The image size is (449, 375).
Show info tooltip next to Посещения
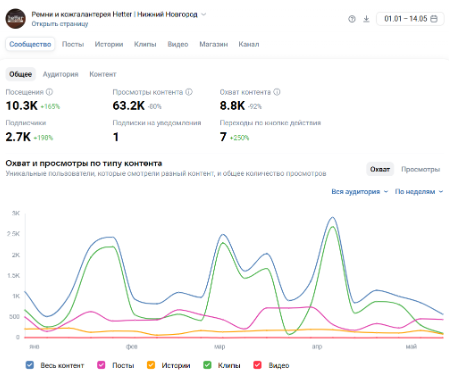(x=49, y=92)
